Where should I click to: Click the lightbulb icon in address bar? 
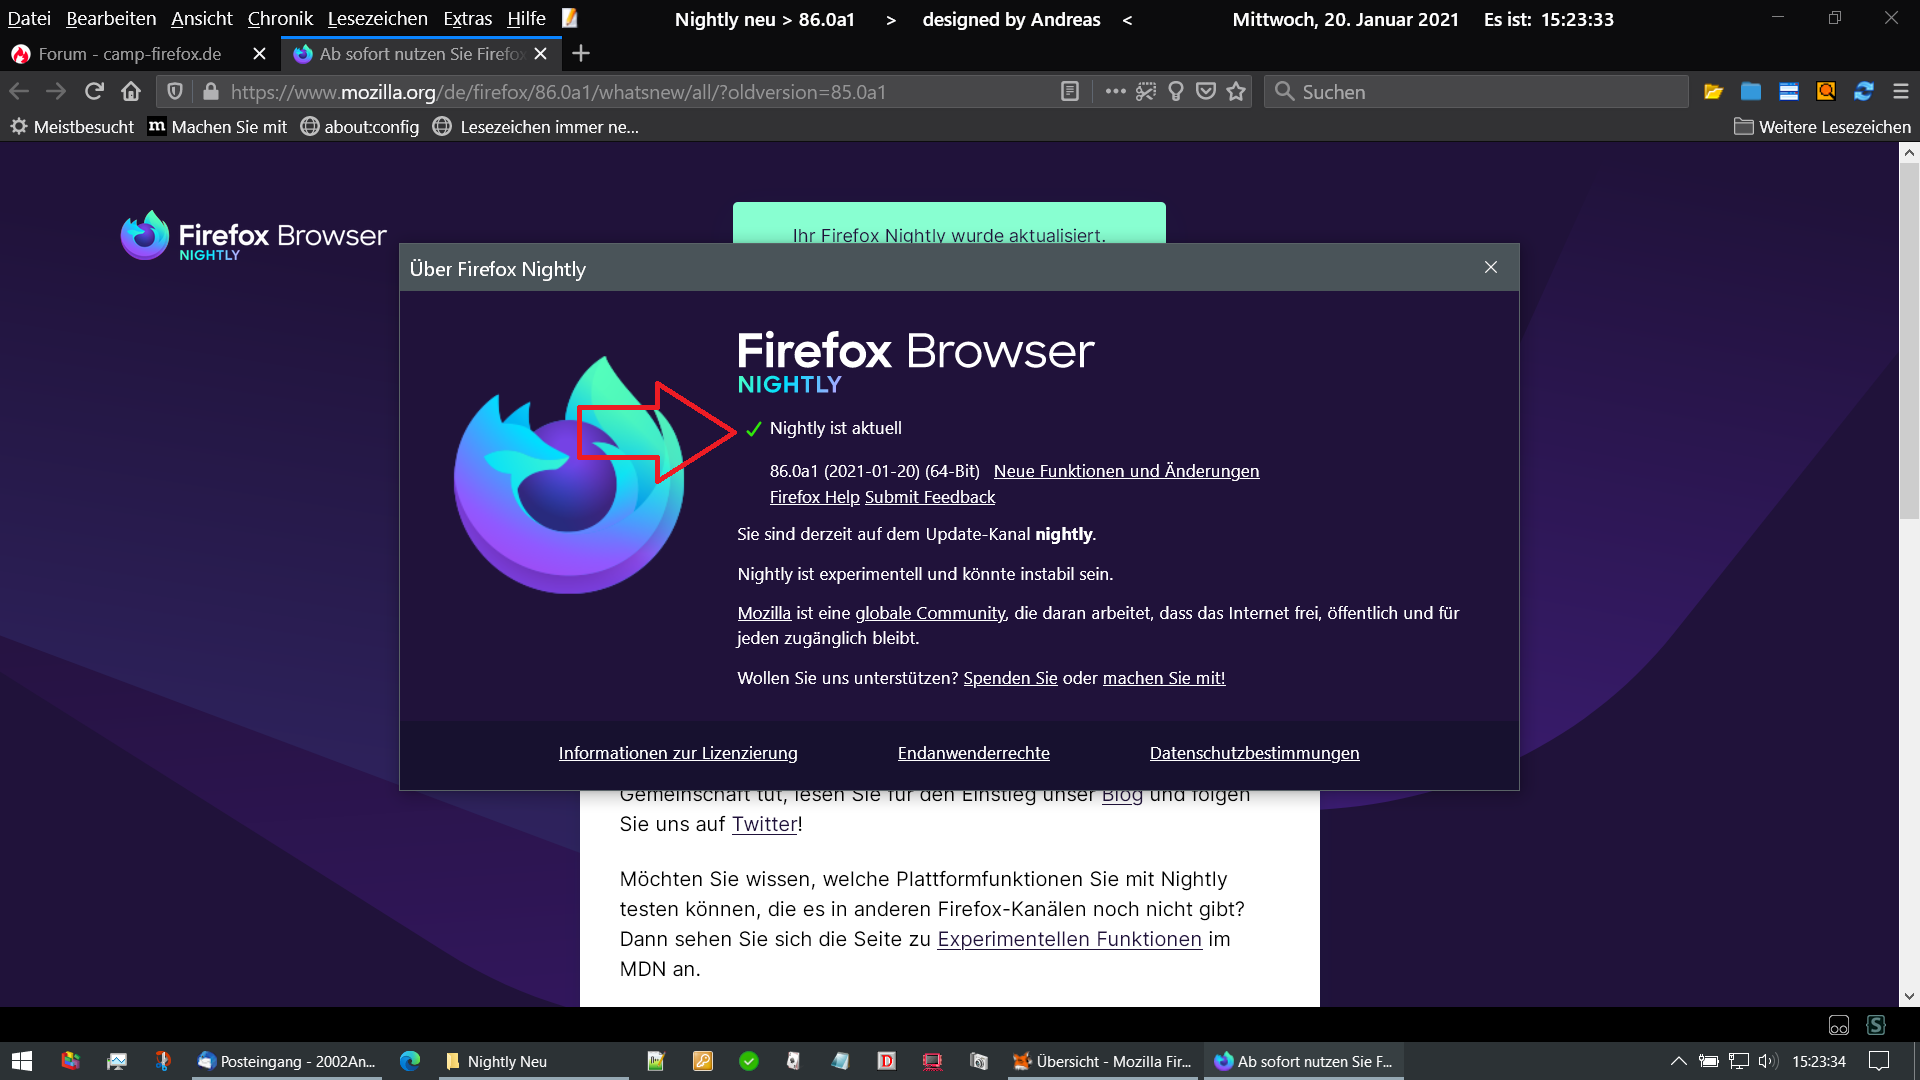pos(1176,91)
